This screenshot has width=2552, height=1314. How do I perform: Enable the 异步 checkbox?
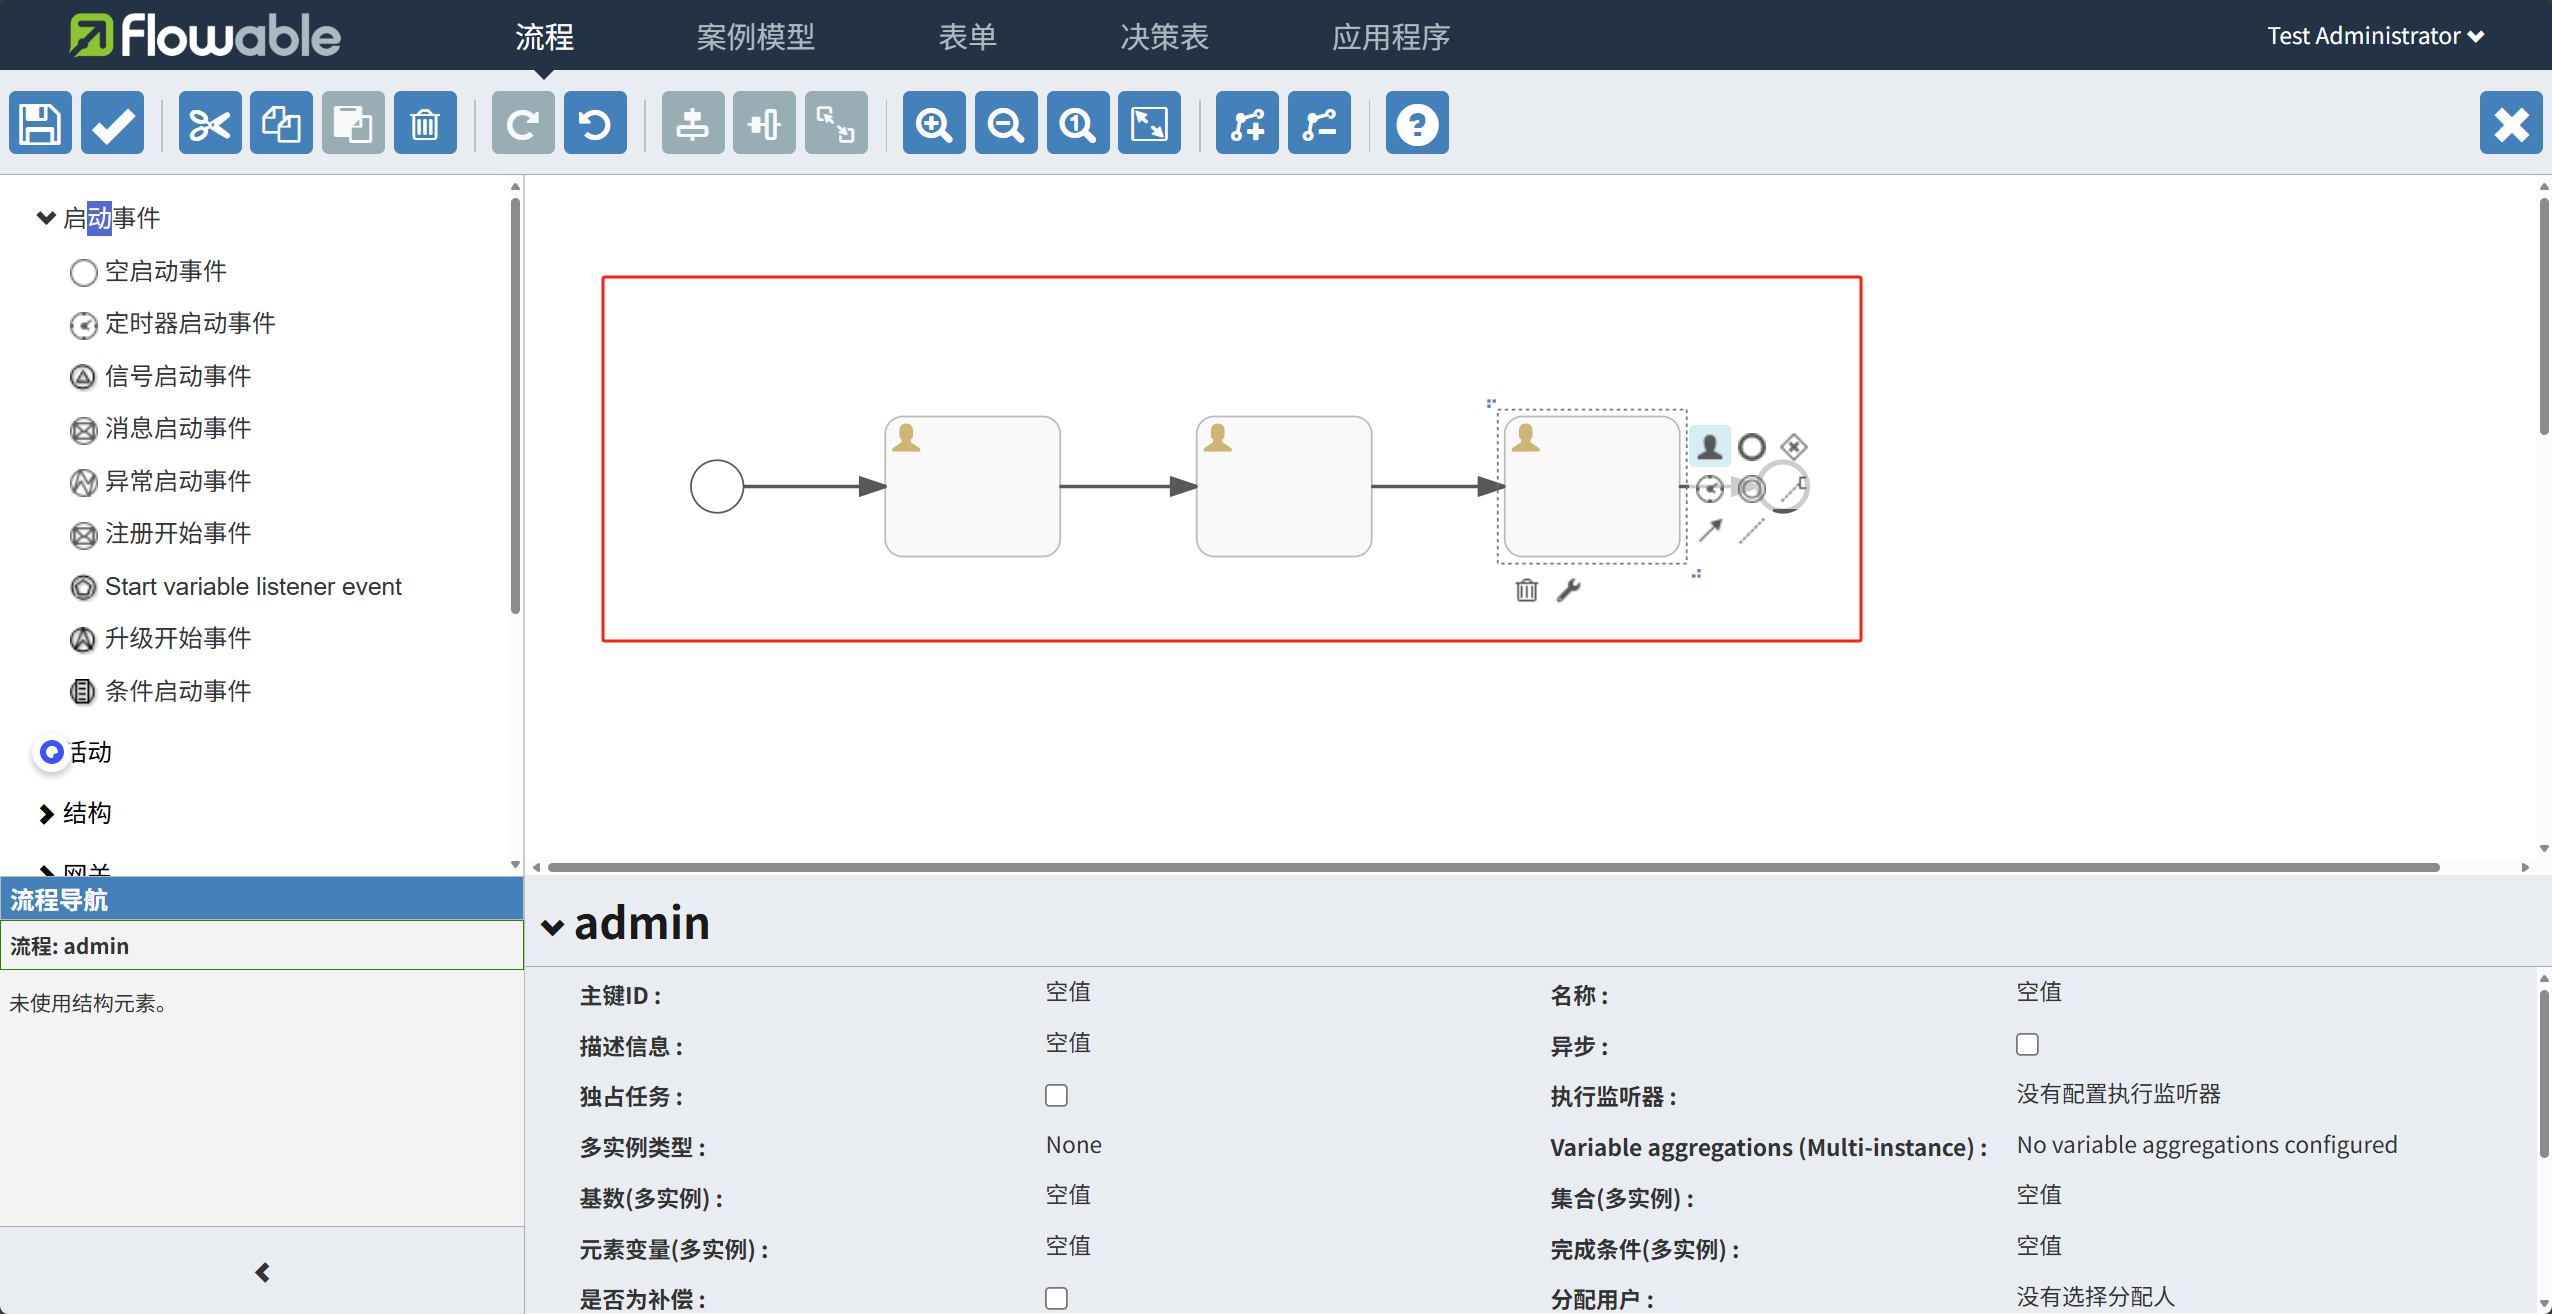click(x=2027, y=1043)
